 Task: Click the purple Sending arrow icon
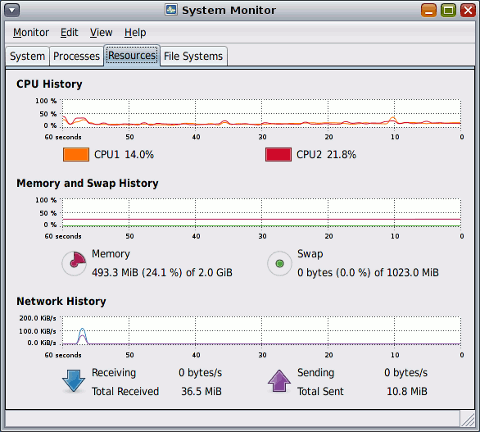pos(279,381)
